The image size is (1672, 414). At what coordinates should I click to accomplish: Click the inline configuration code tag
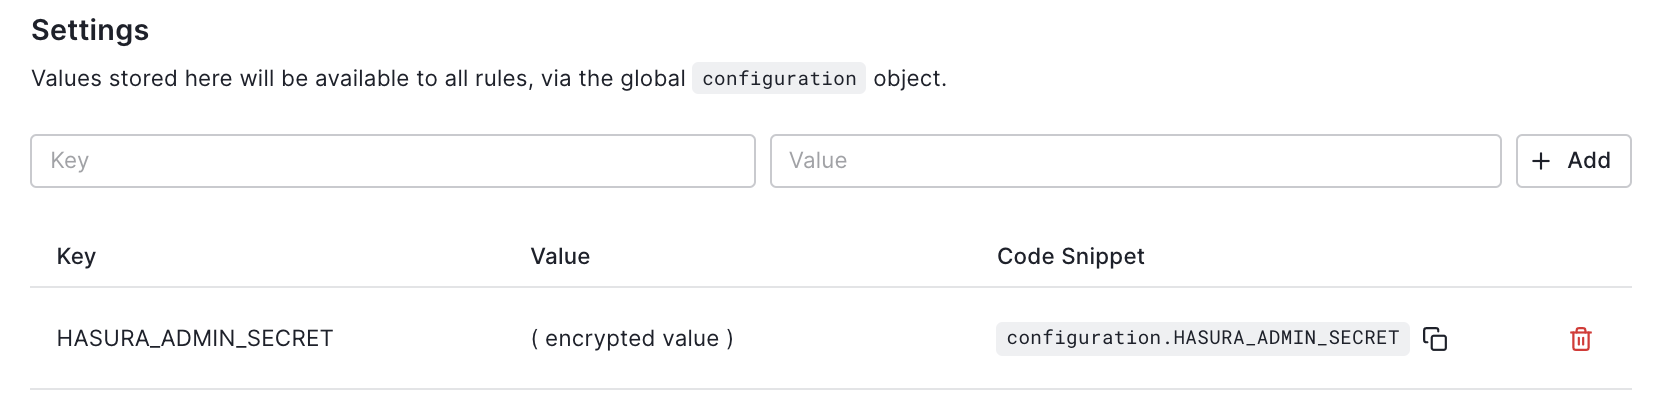click(x=779, y=79)
